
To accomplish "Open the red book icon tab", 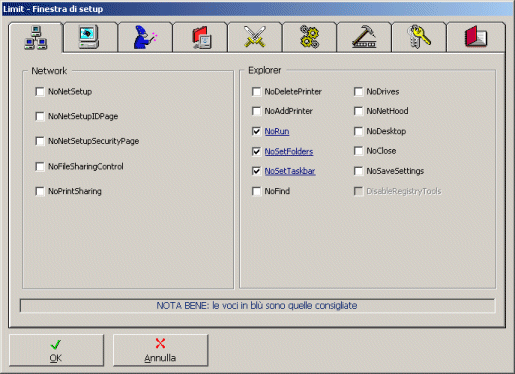I will click(x=476, y=37).
